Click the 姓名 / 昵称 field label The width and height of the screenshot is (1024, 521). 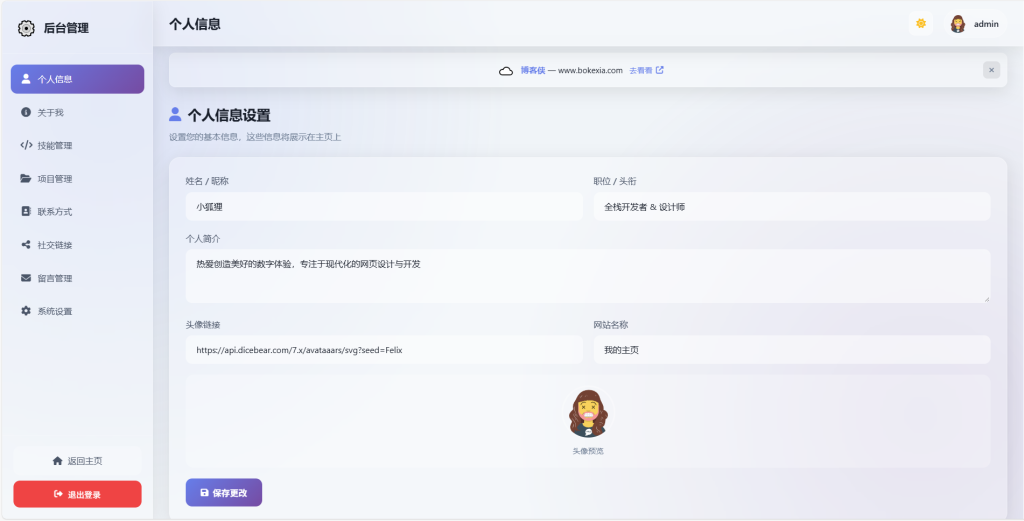coord(208,181)
